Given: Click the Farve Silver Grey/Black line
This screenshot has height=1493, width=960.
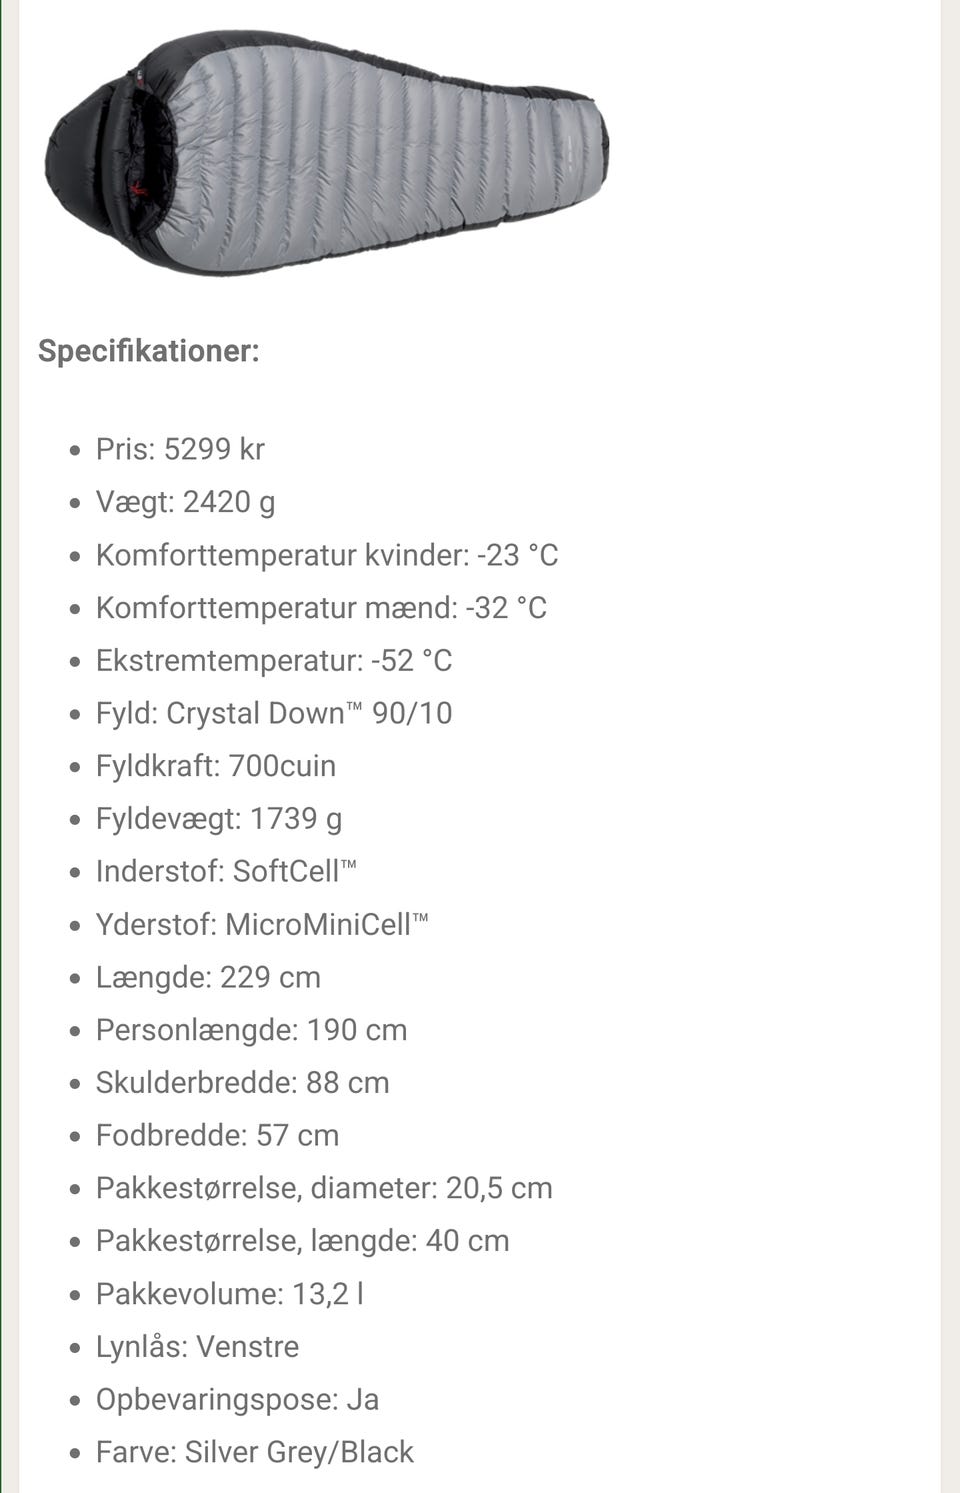Looking at the screenshot, I should pyautogui.click(x=254, y=1452).
